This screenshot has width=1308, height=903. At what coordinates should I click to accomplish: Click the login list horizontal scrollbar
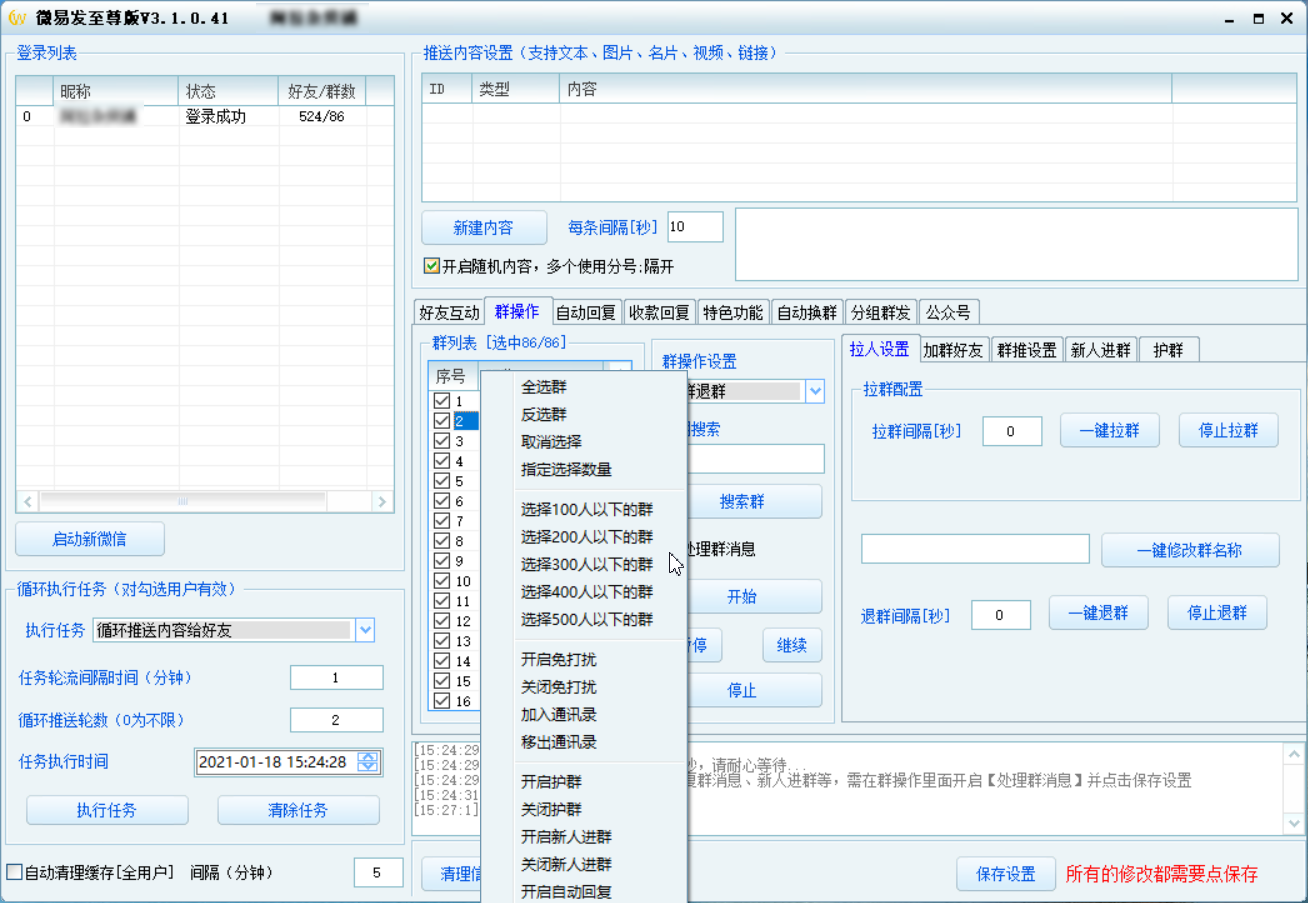click(205, 501)
